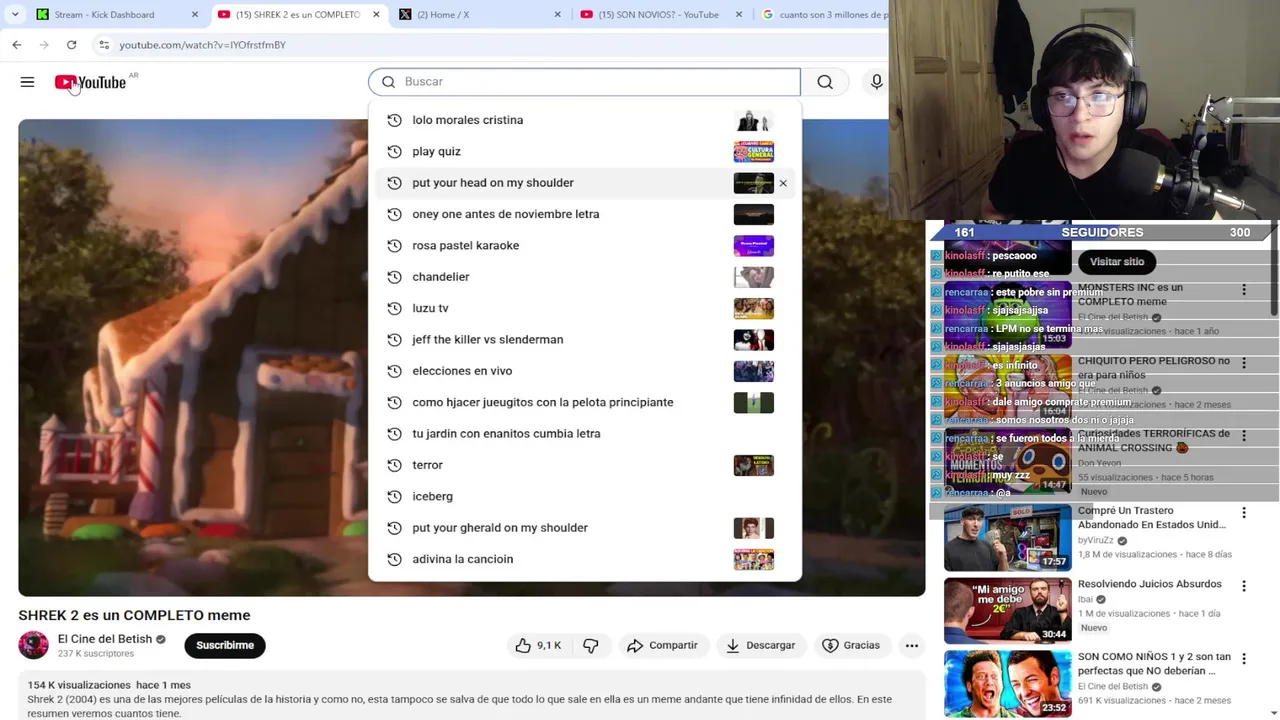
Task: Open Compré Un Trastero Abandonado video thumbnail
Action: coord(1007,537)
